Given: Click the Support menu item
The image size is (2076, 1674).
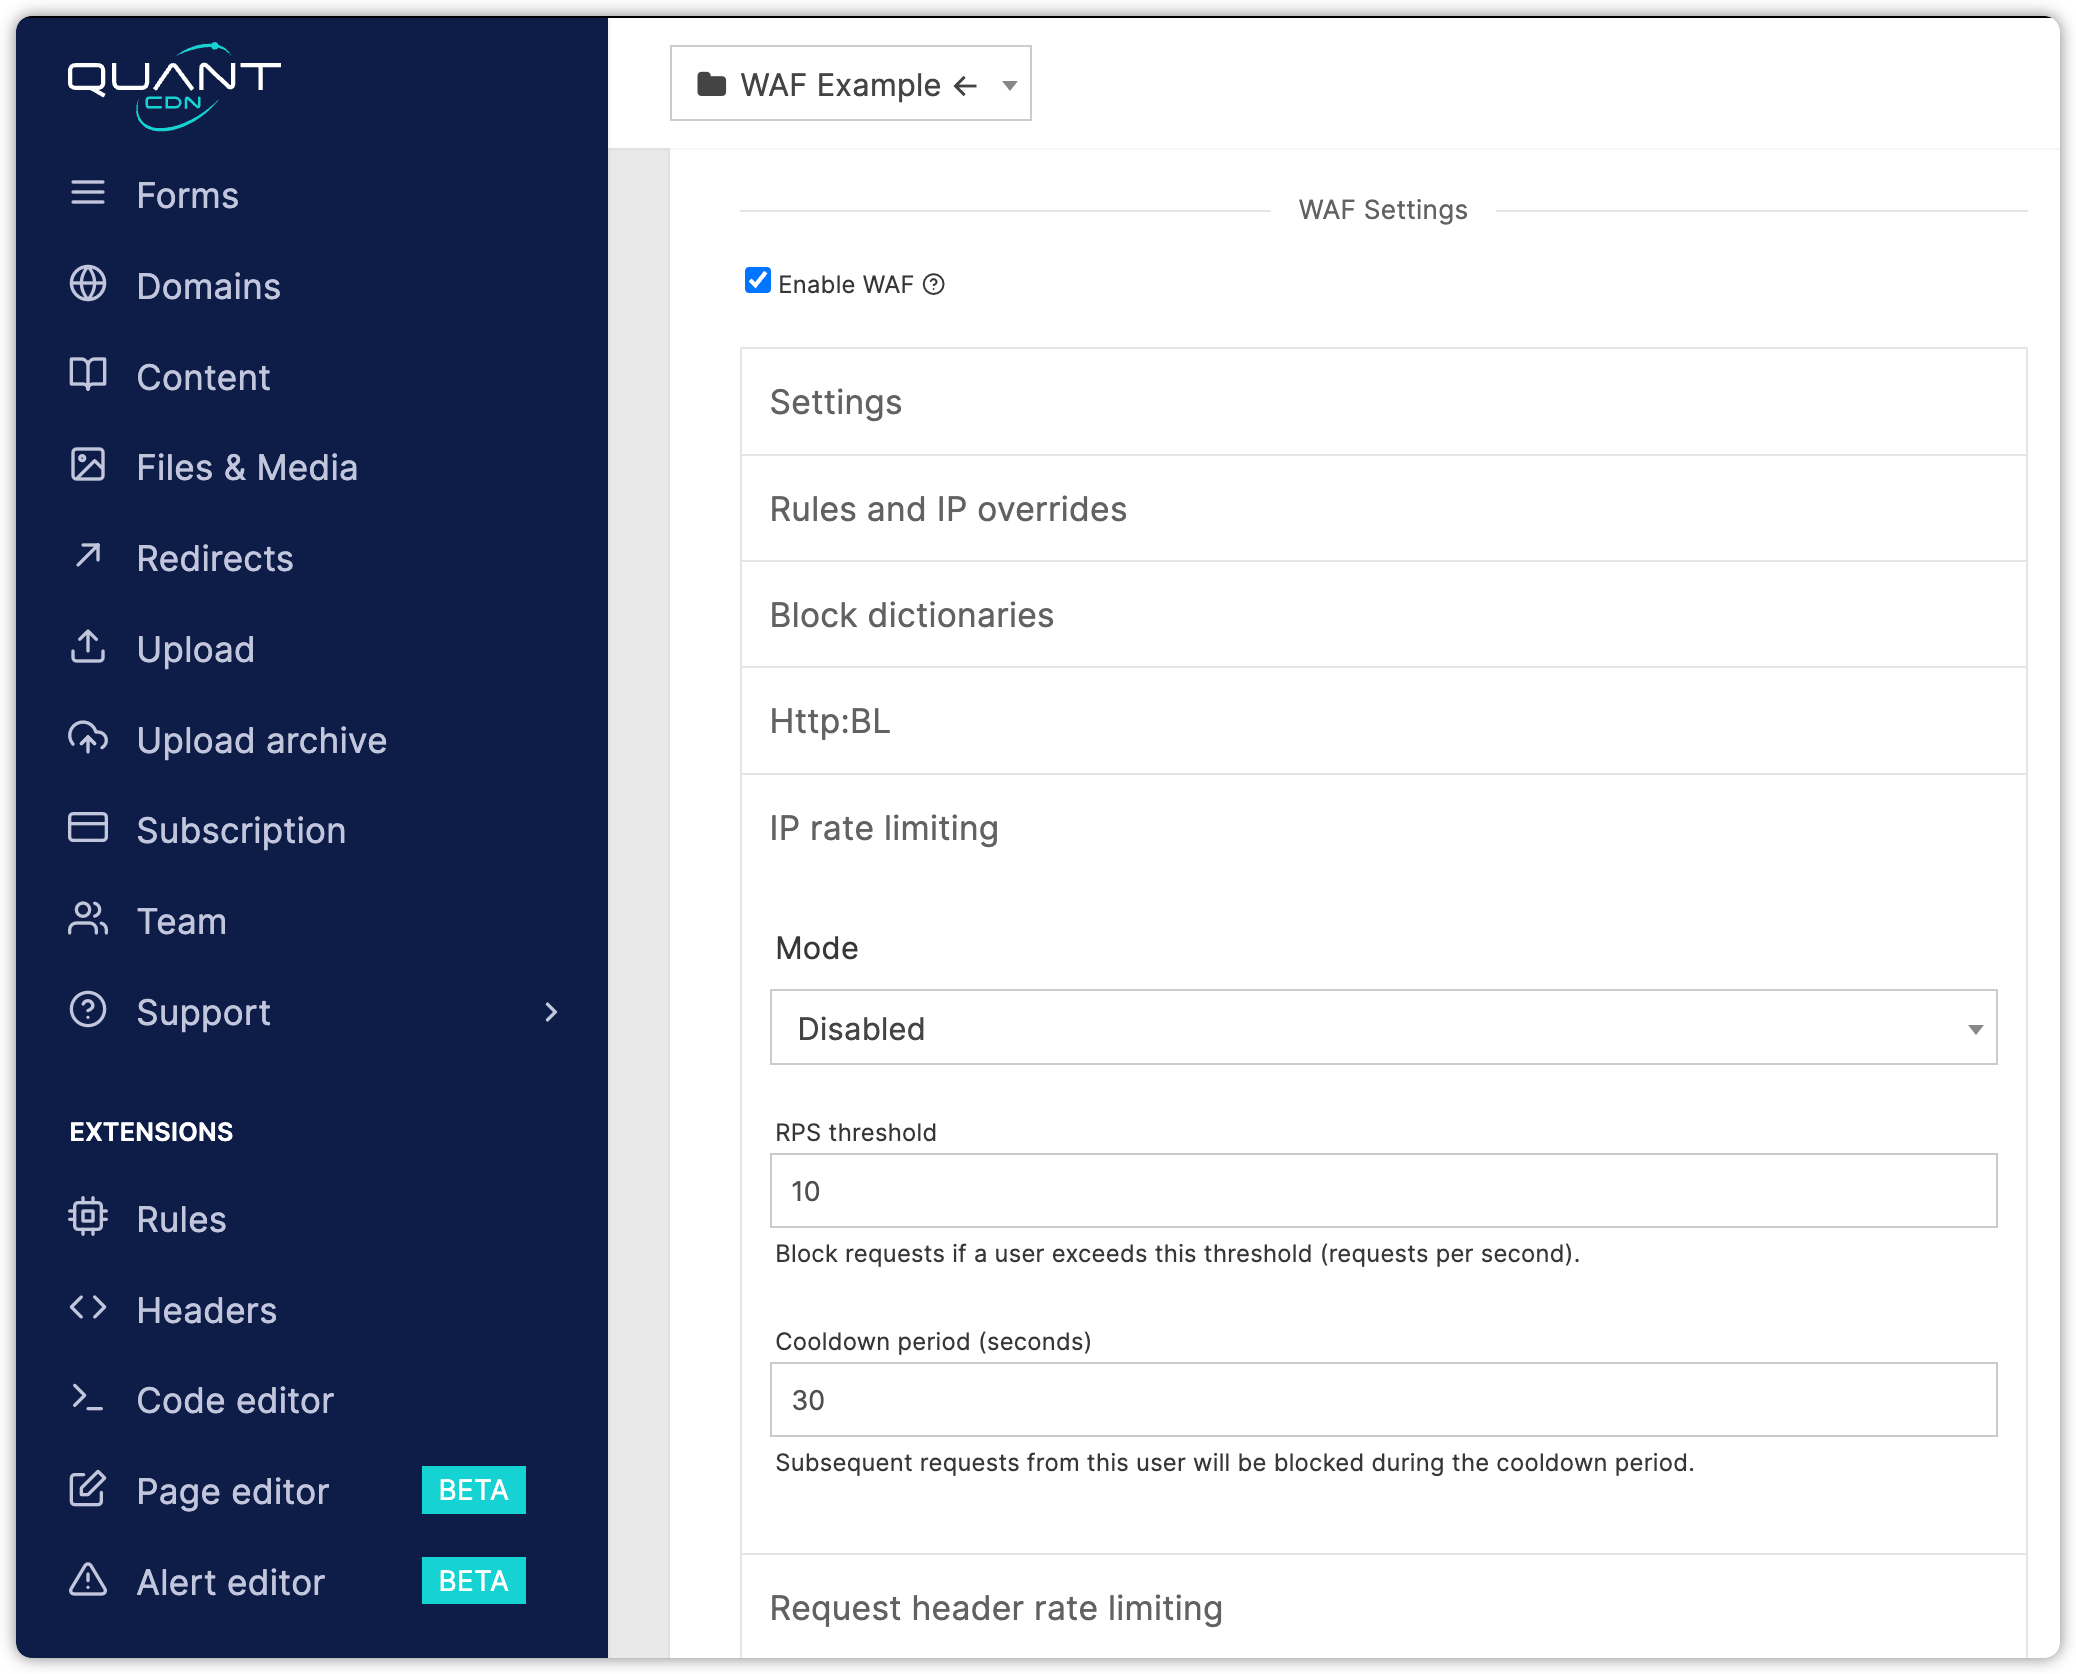Looking at the screenshot, I should [x=202, y=1011].
